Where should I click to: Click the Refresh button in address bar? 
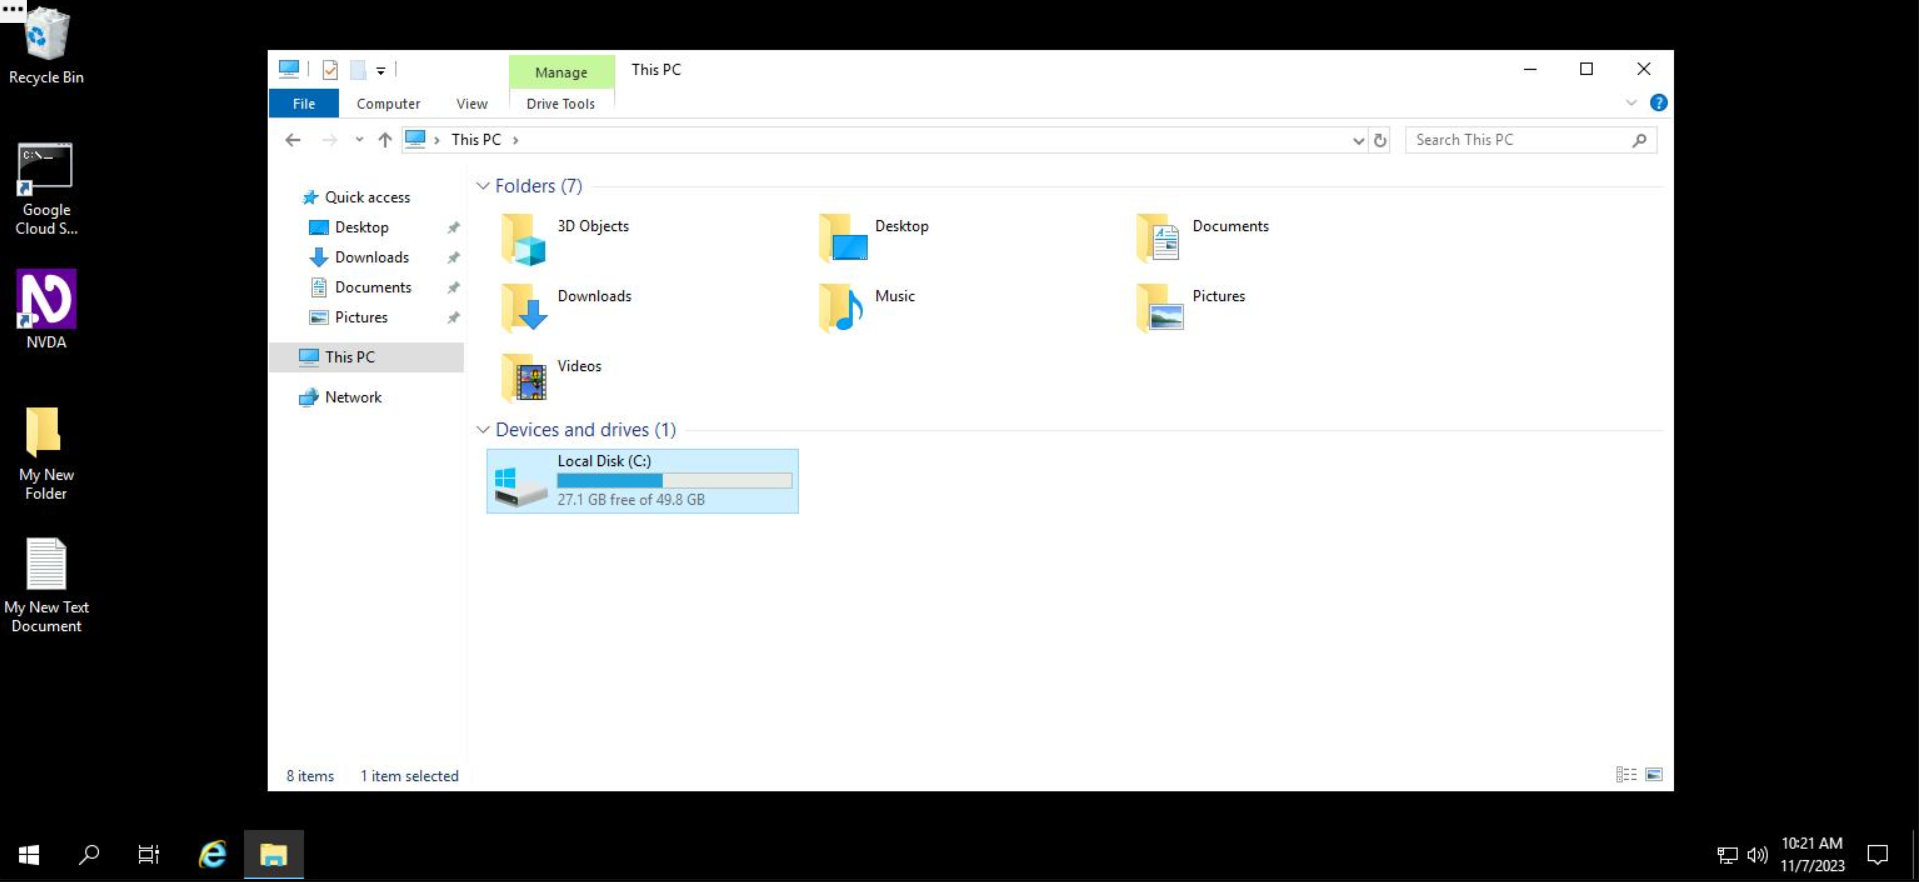[x=1380, y=140]
